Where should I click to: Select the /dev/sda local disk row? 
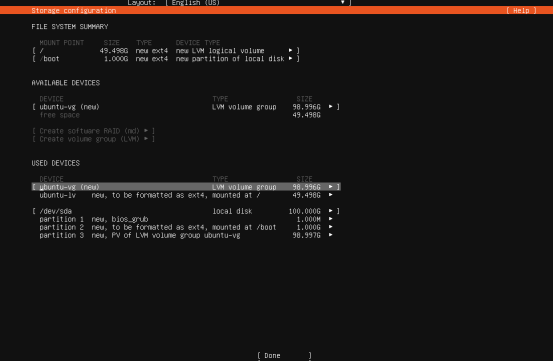point(186,211)
